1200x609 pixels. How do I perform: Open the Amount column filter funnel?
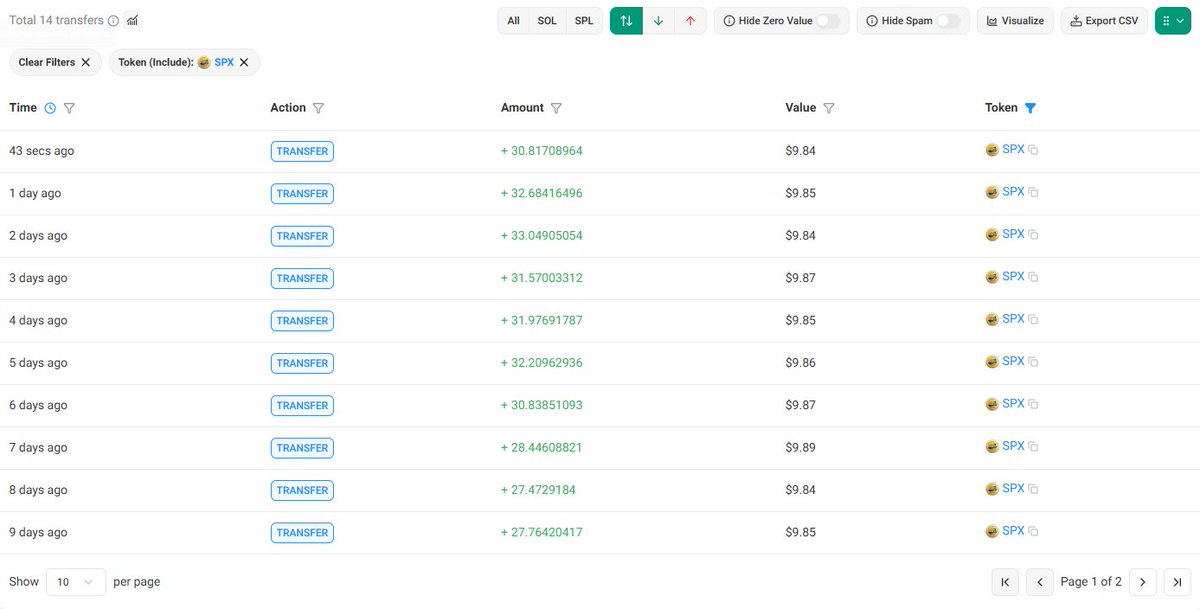coord(556,108)
